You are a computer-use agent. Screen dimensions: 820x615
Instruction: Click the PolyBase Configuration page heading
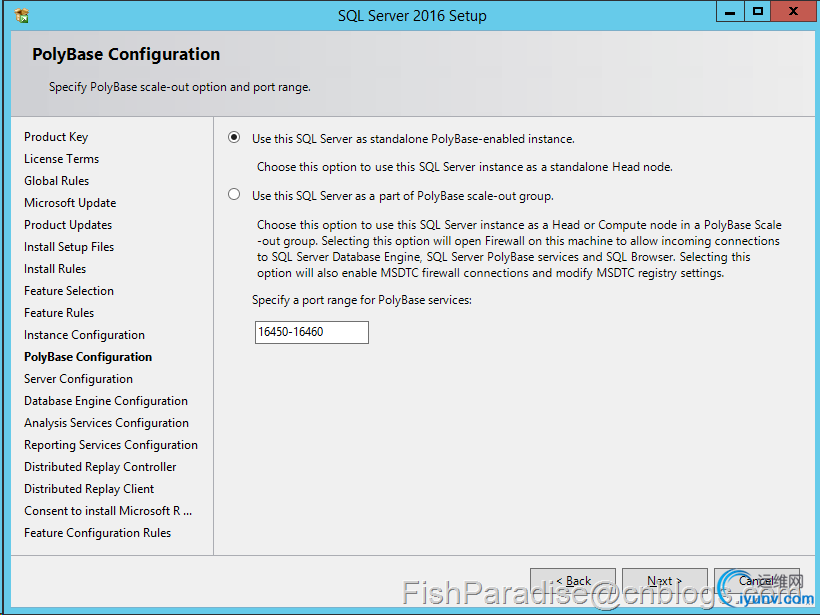click(x=126, y=54)
